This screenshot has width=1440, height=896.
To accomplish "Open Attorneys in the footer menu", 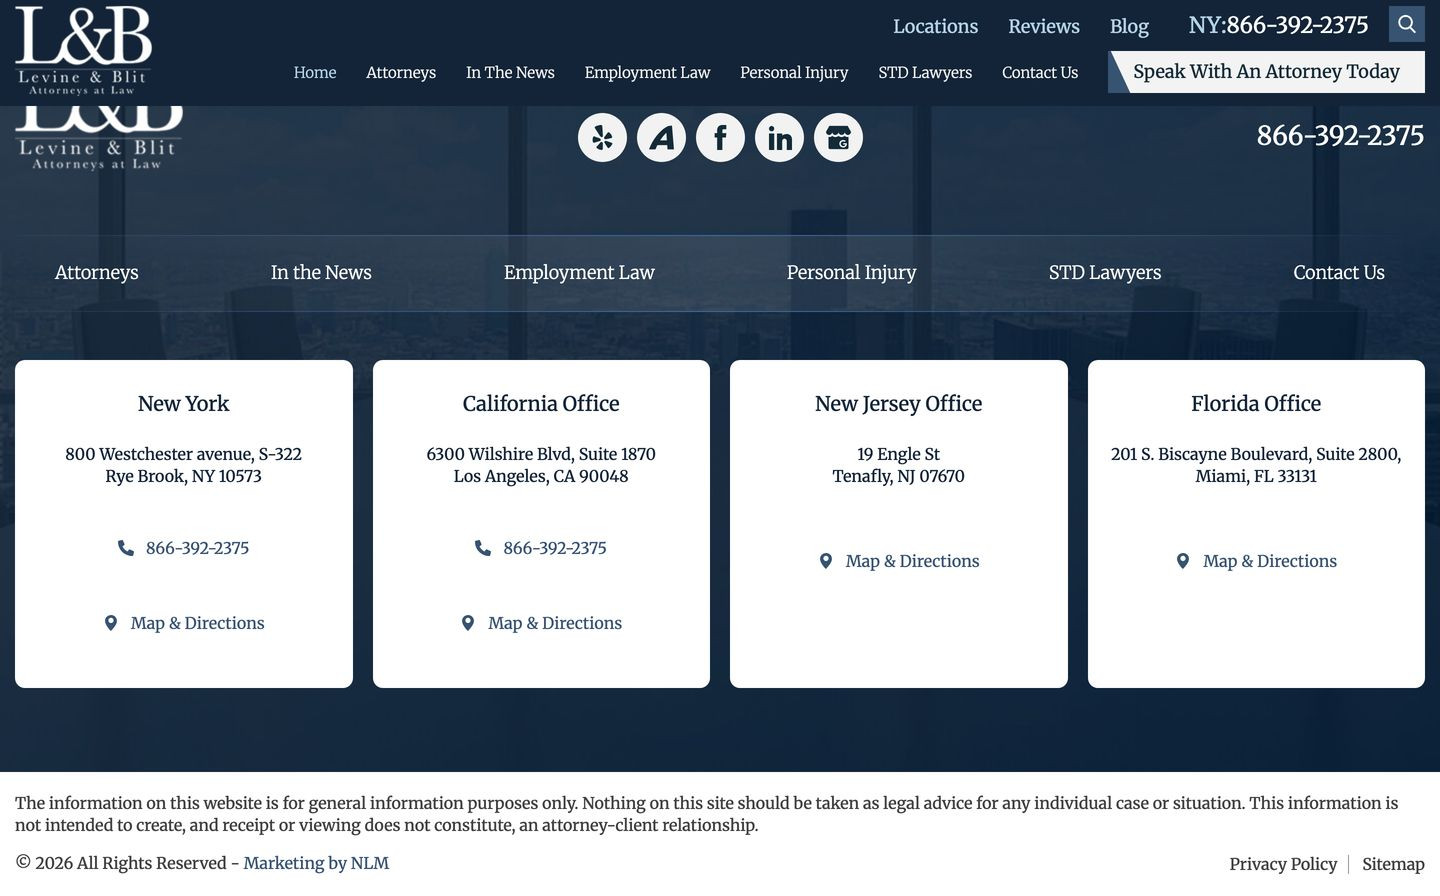I will (x=97, y=272).
